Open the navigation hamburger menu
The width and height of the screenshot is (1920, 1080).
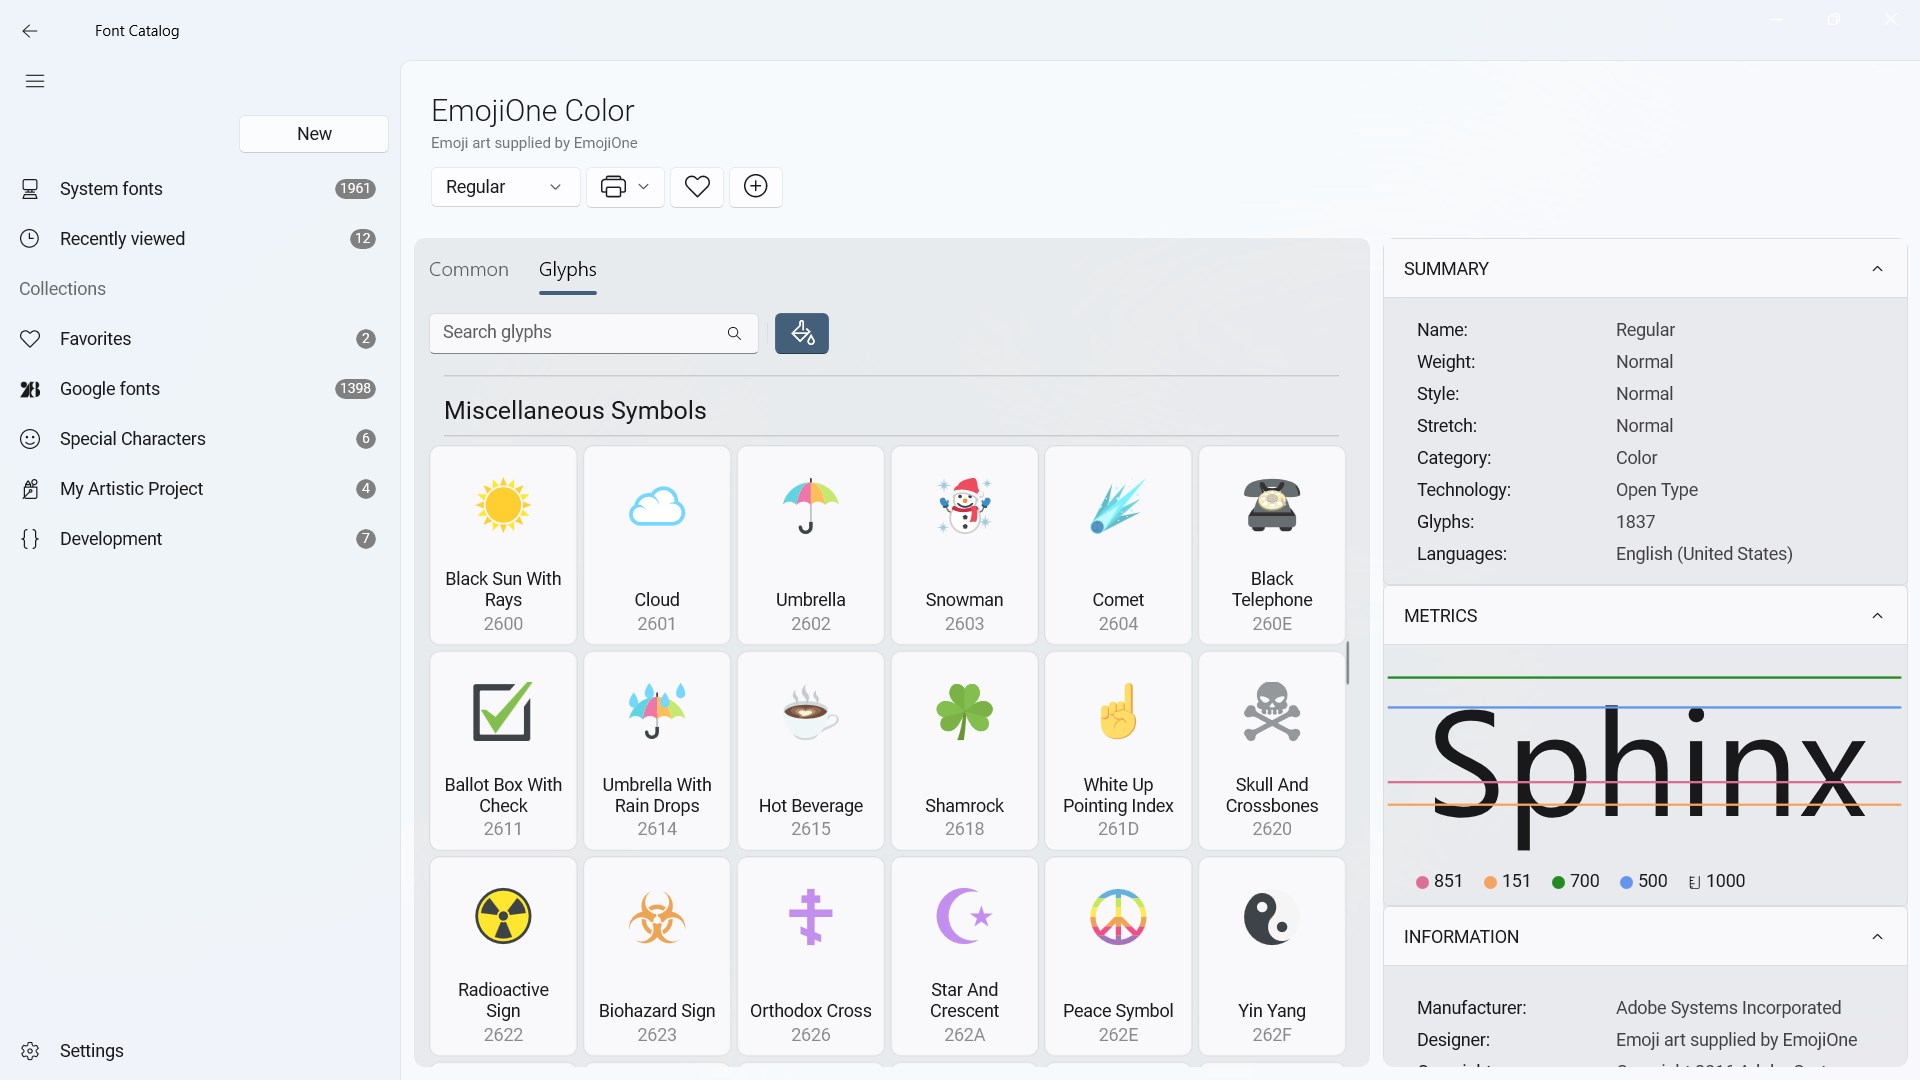[x=34, y=81]
